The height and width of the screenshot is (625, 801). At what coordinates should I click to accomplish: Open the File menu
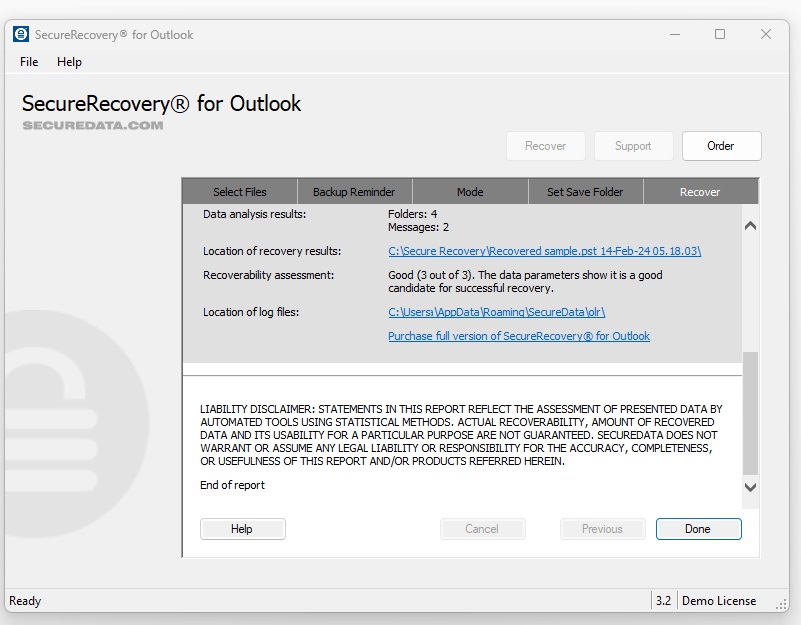[29, 62]
